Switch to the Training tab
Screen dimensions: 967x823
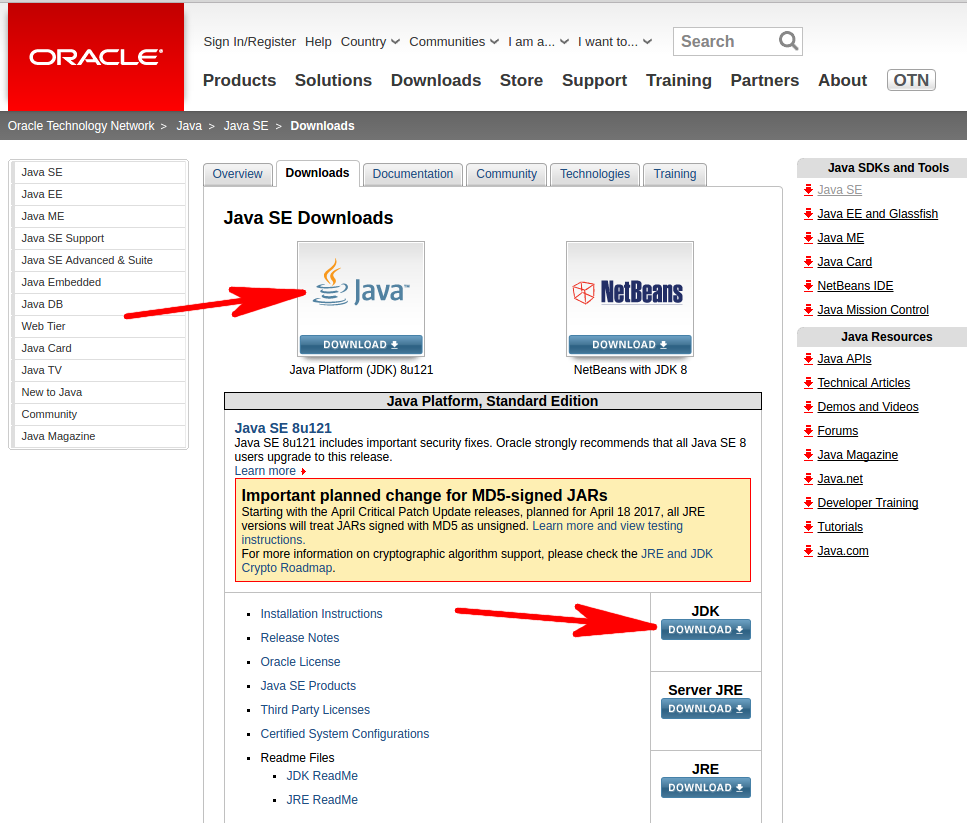[x=675, y=174]
